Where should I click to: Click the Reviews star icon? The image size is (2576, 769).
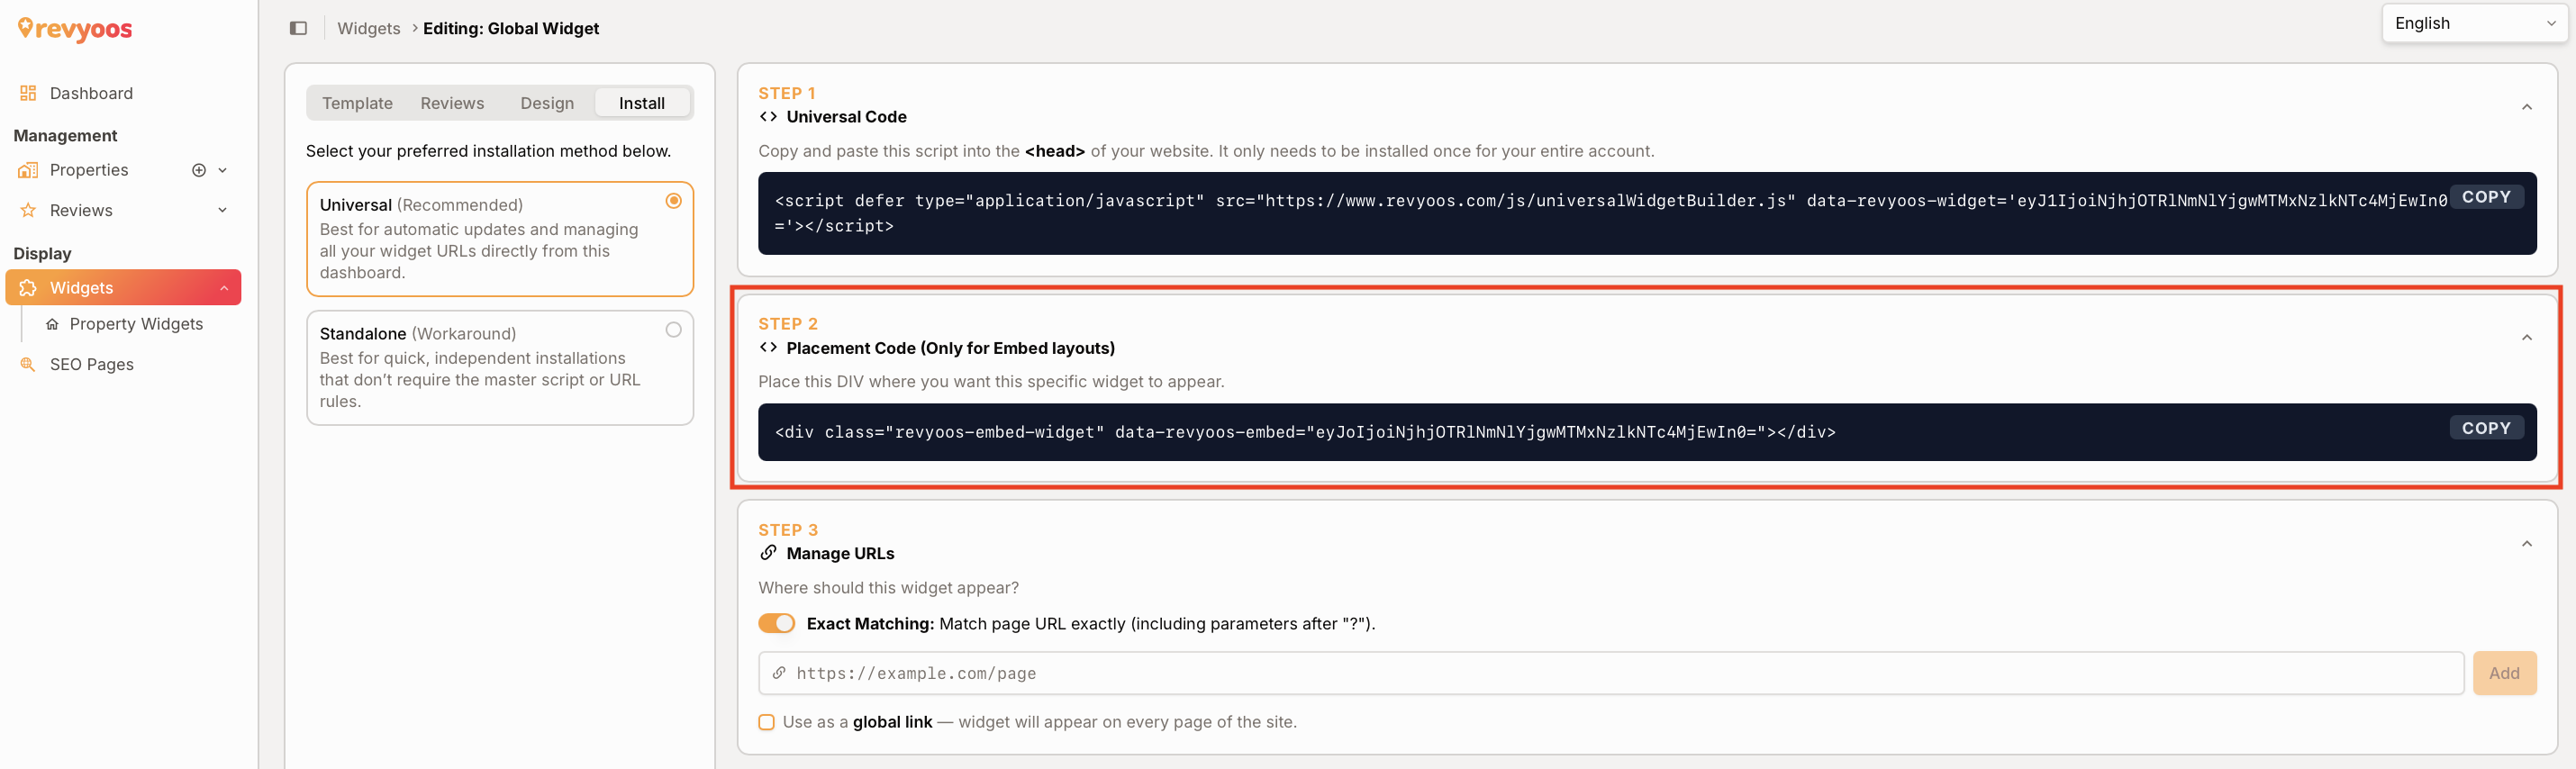click(x=28, y=210)
